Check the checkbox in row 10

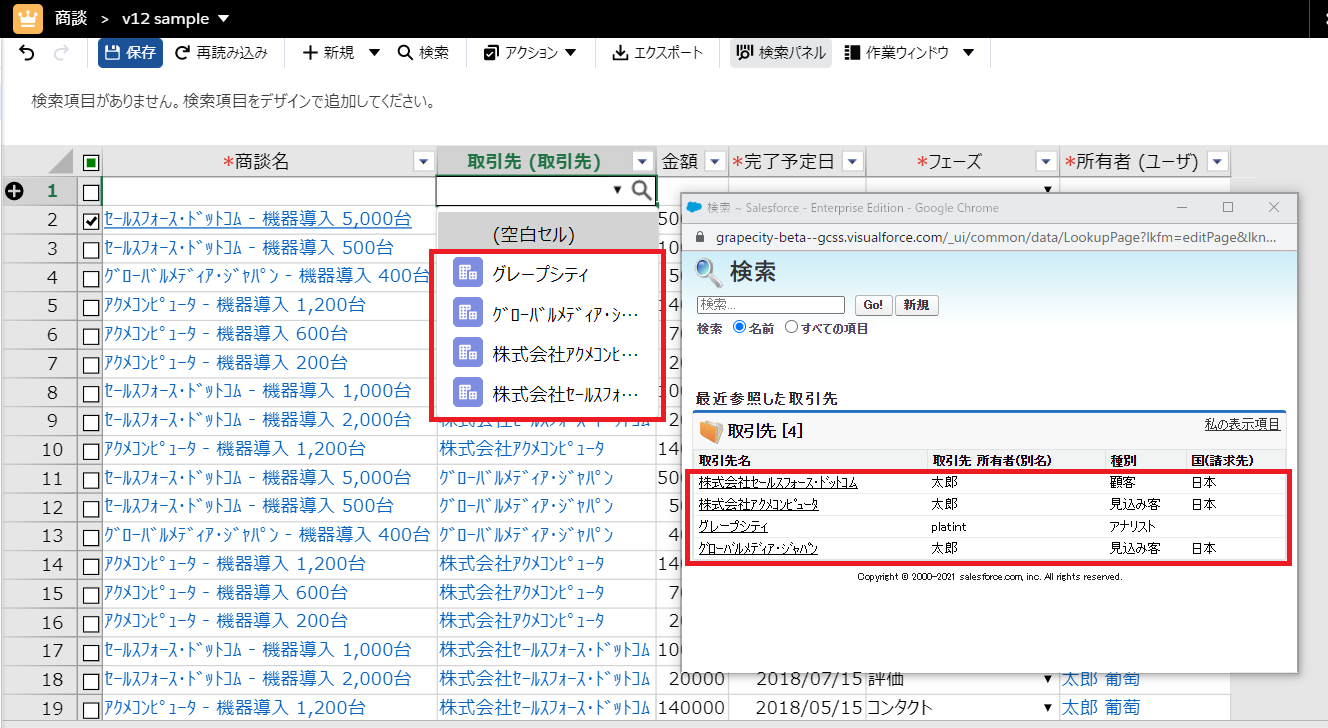[x=91, y=450]
